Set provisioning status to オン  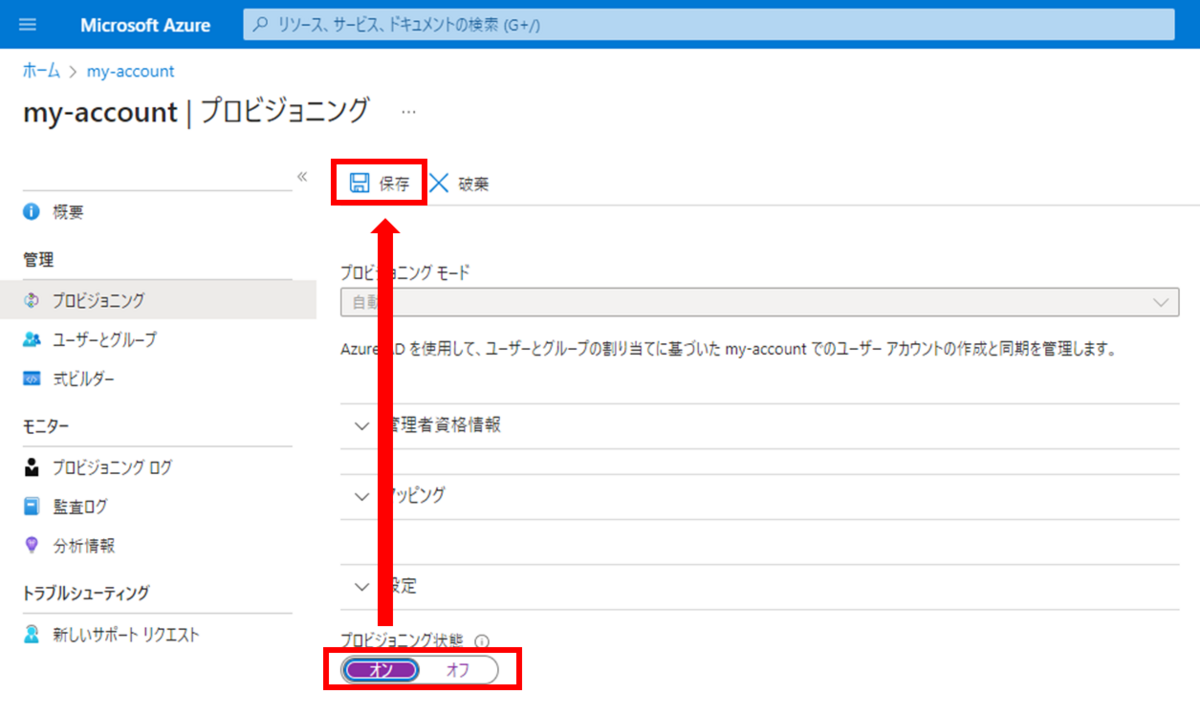tap(380, 670)
